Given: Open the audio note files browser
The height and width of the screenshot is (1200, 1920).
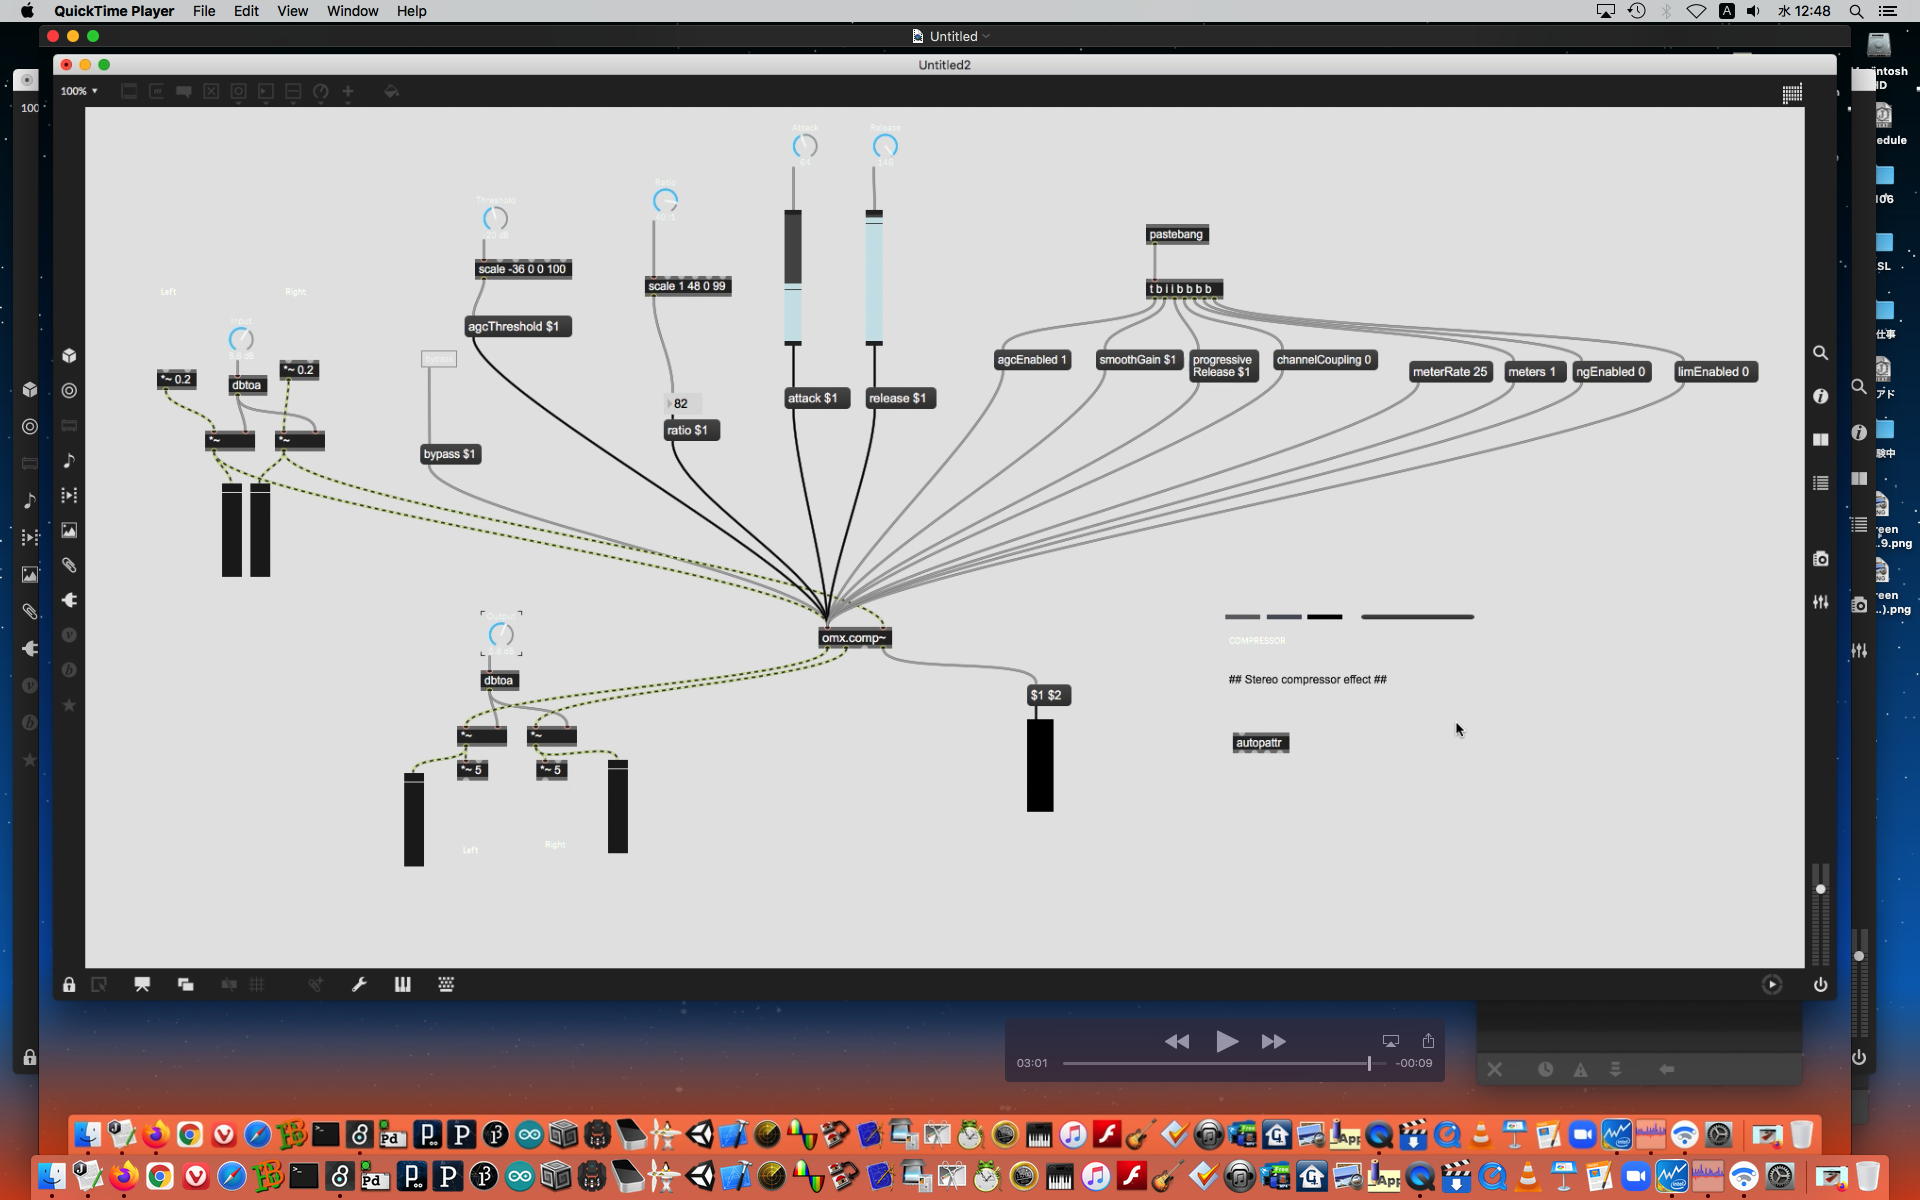Looking at the screenshot, I should [x=69, y=460].
